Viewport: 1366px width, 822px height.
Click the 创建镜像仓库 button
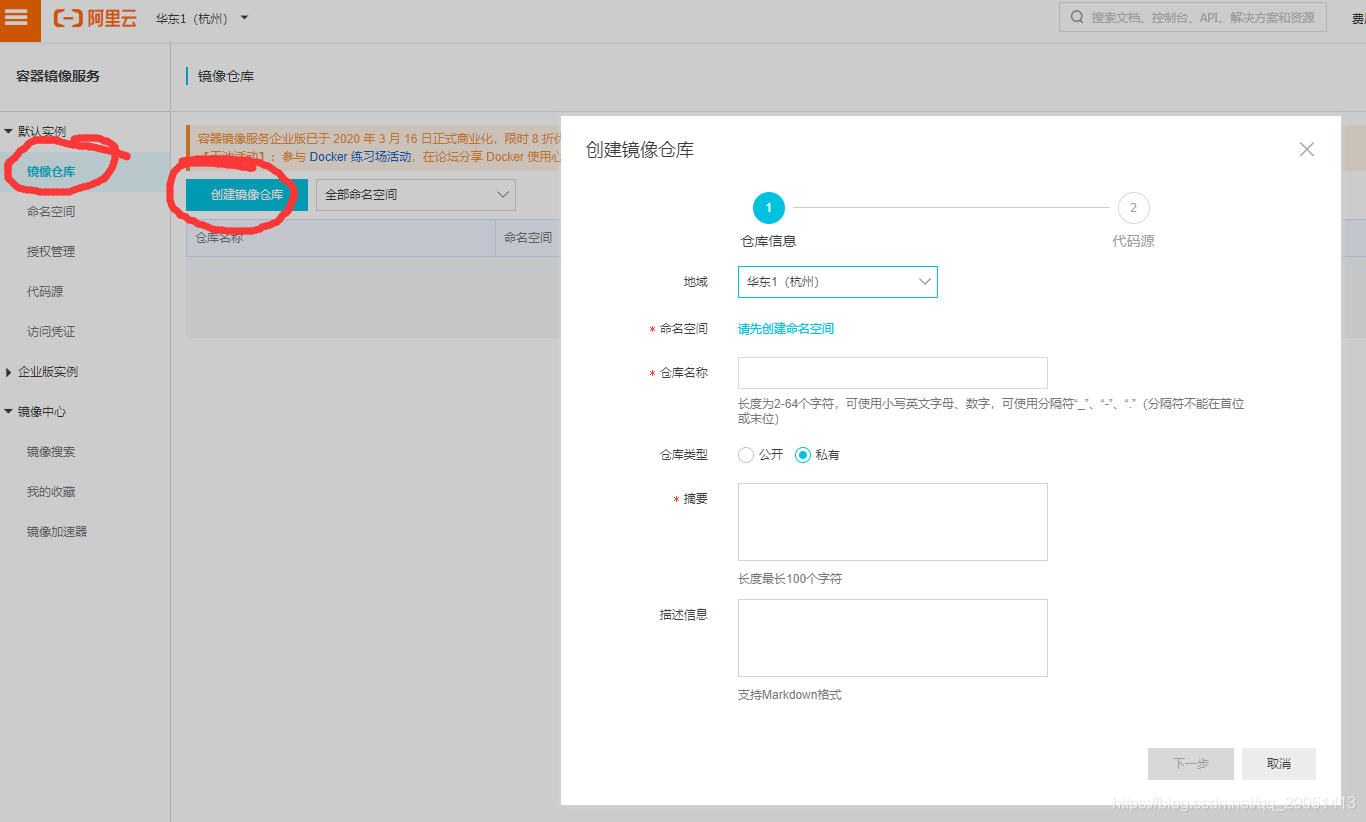click(247, 195)
